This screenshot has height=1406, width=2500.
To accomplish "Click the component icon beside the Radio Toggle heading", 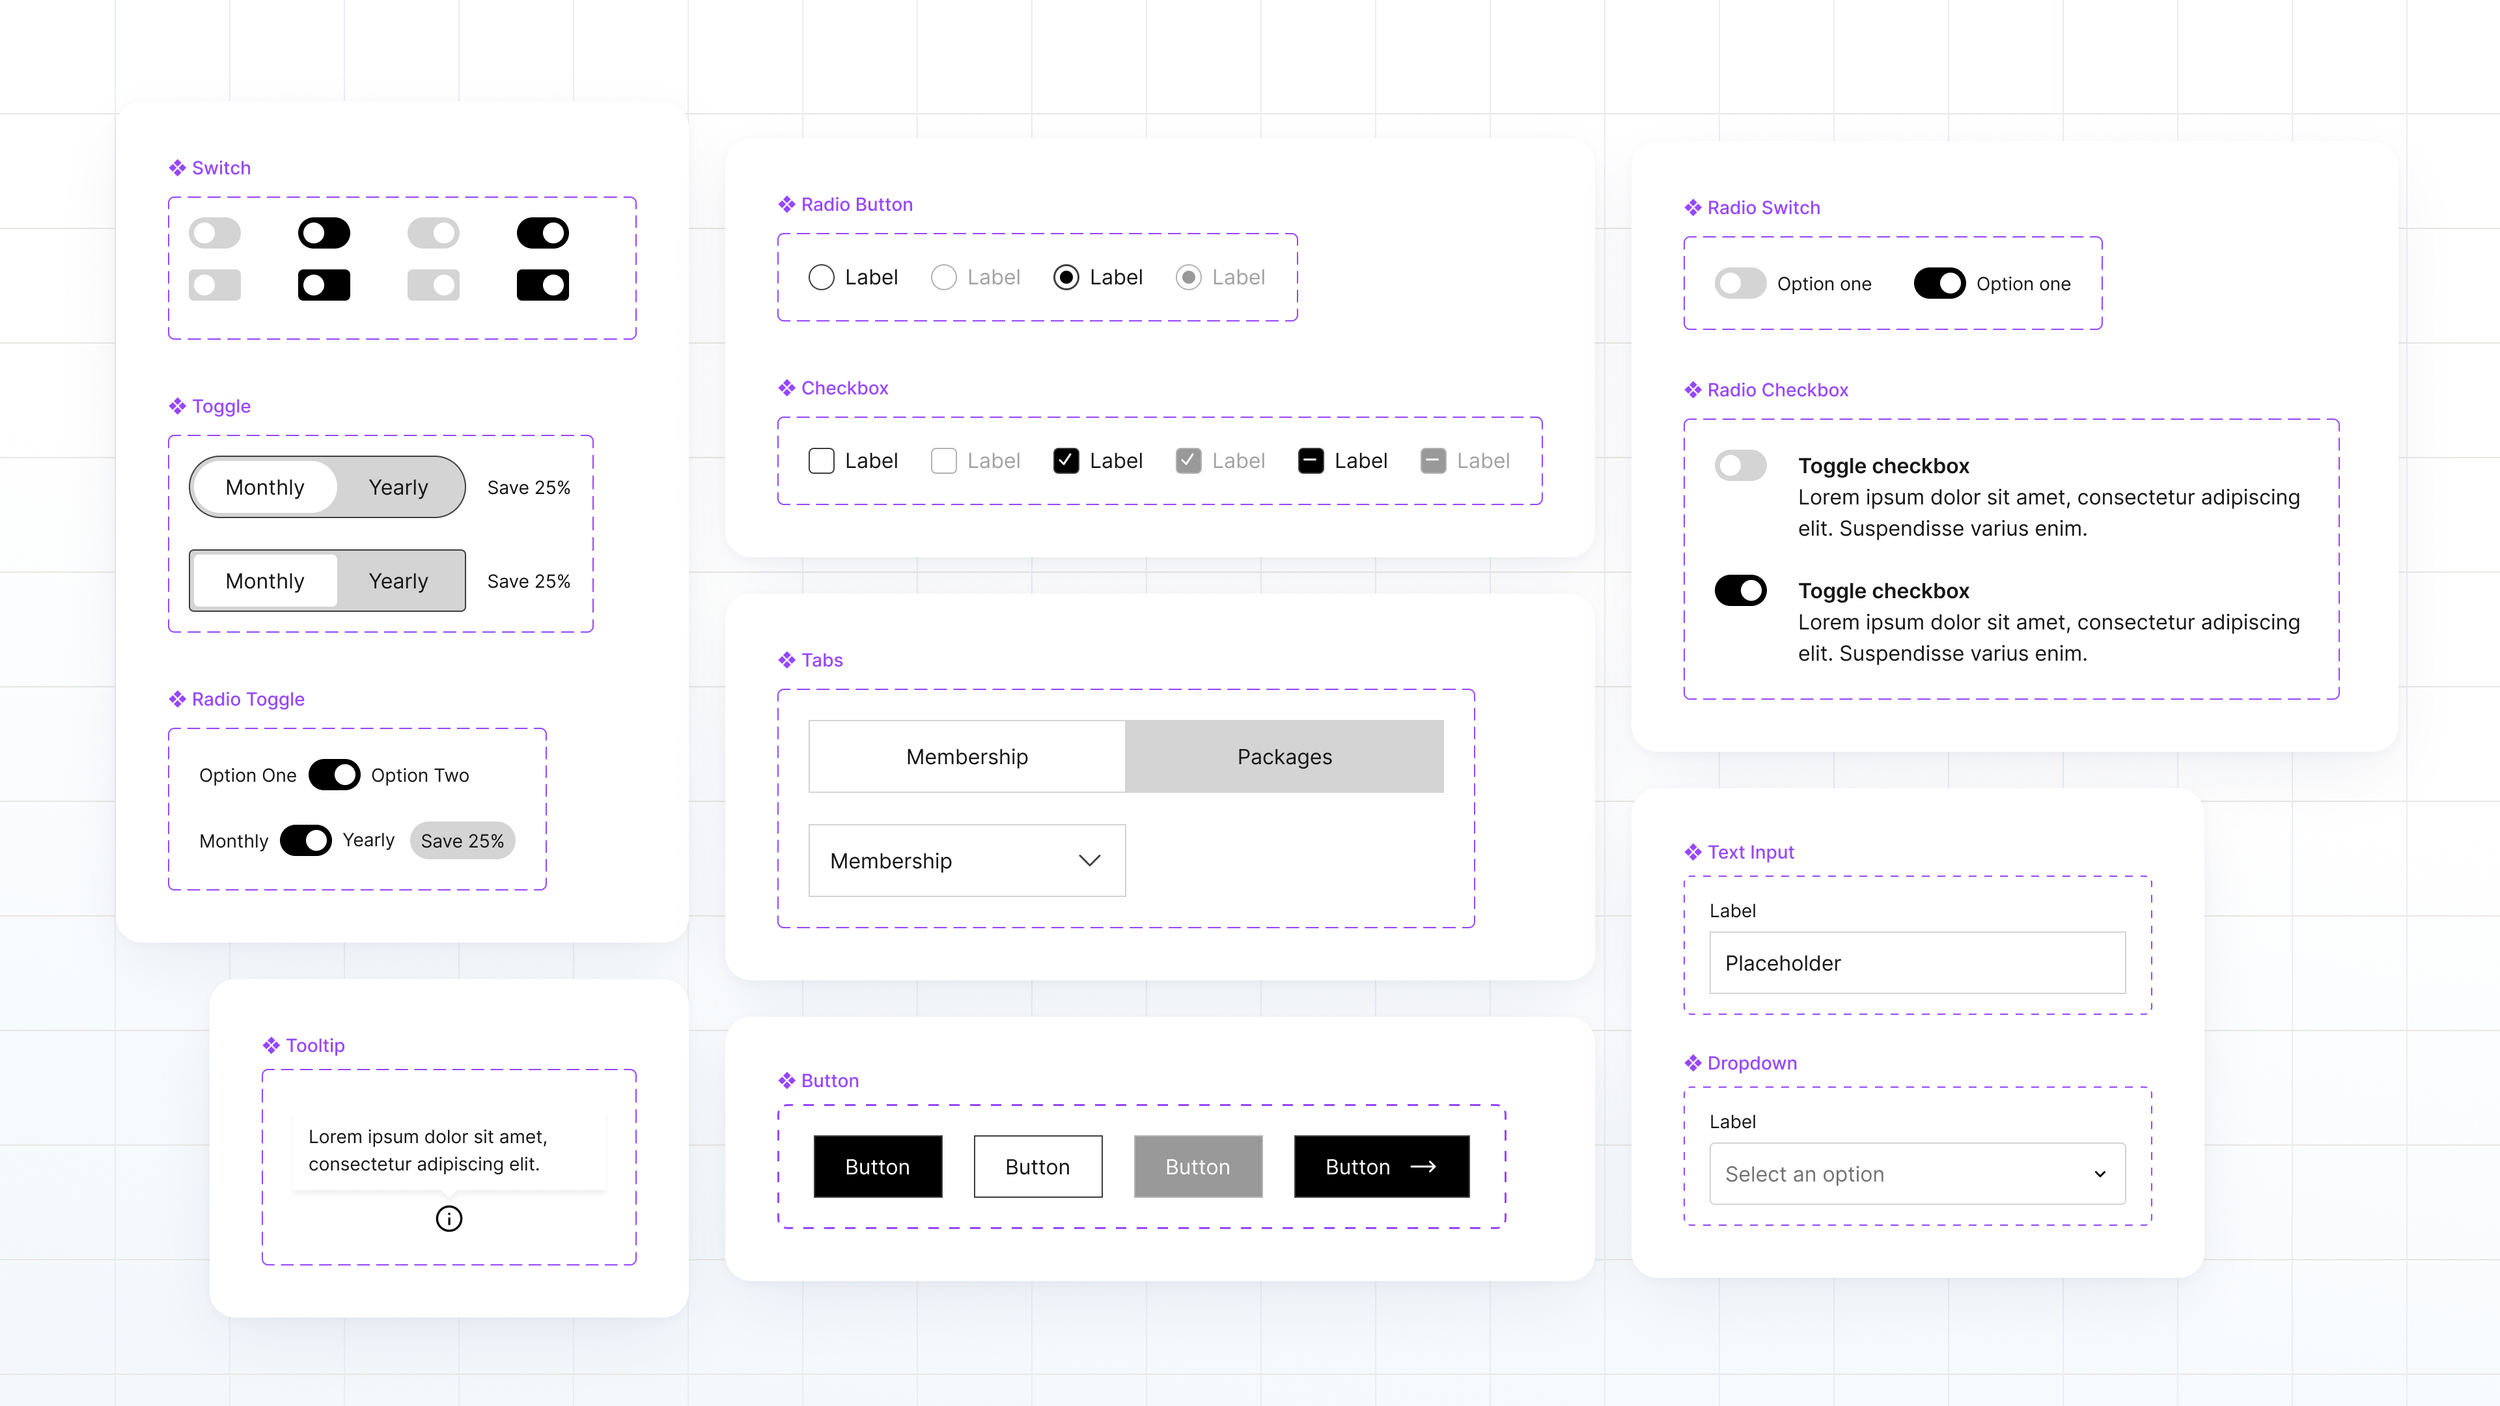I will (x=177, y=699).
